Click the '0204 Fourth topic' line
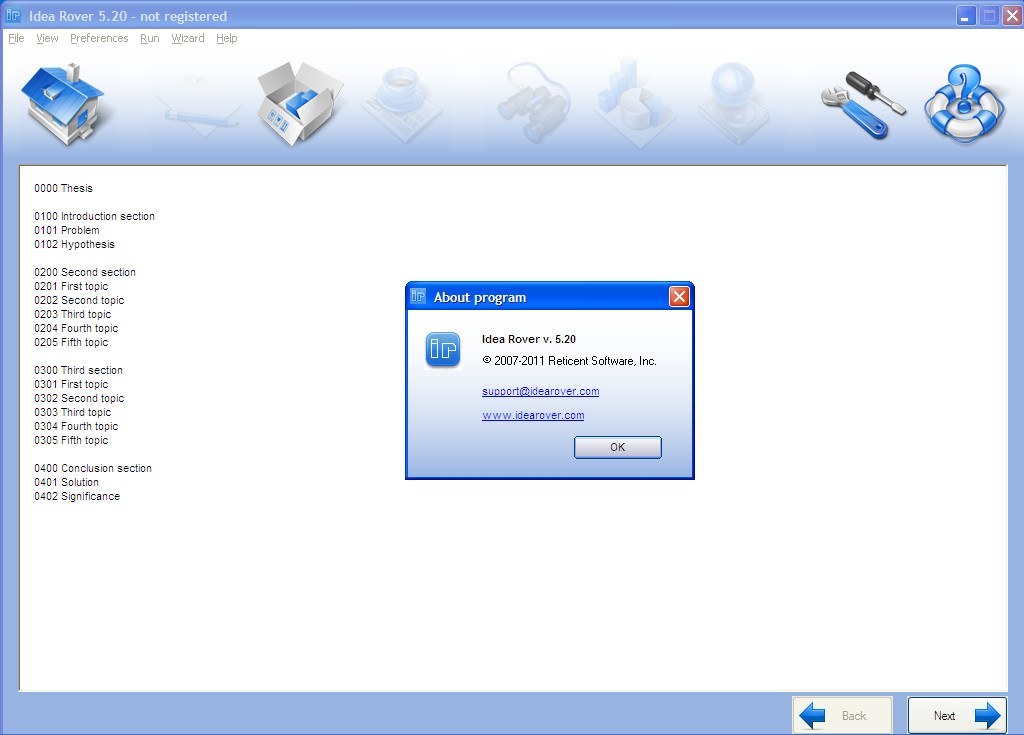This screenshot has height=735, width=1024. (76, 328)
